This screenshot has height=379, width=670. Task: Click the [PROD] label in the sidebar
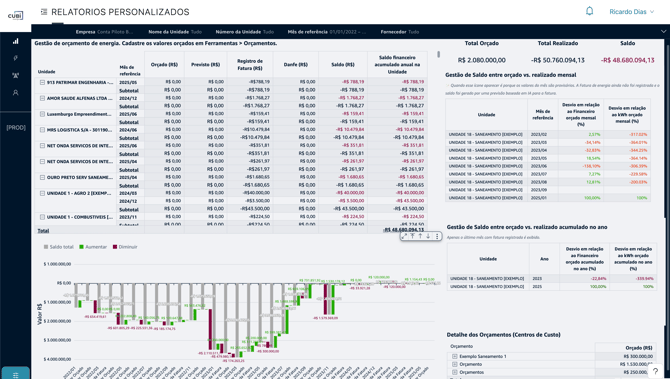[x=15, y=128]
